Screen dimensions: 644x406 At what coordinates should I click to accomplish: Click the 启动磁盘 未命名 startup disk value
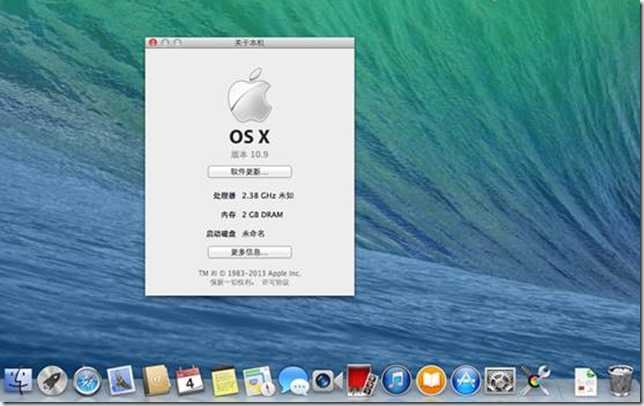[x=253, y=234]
